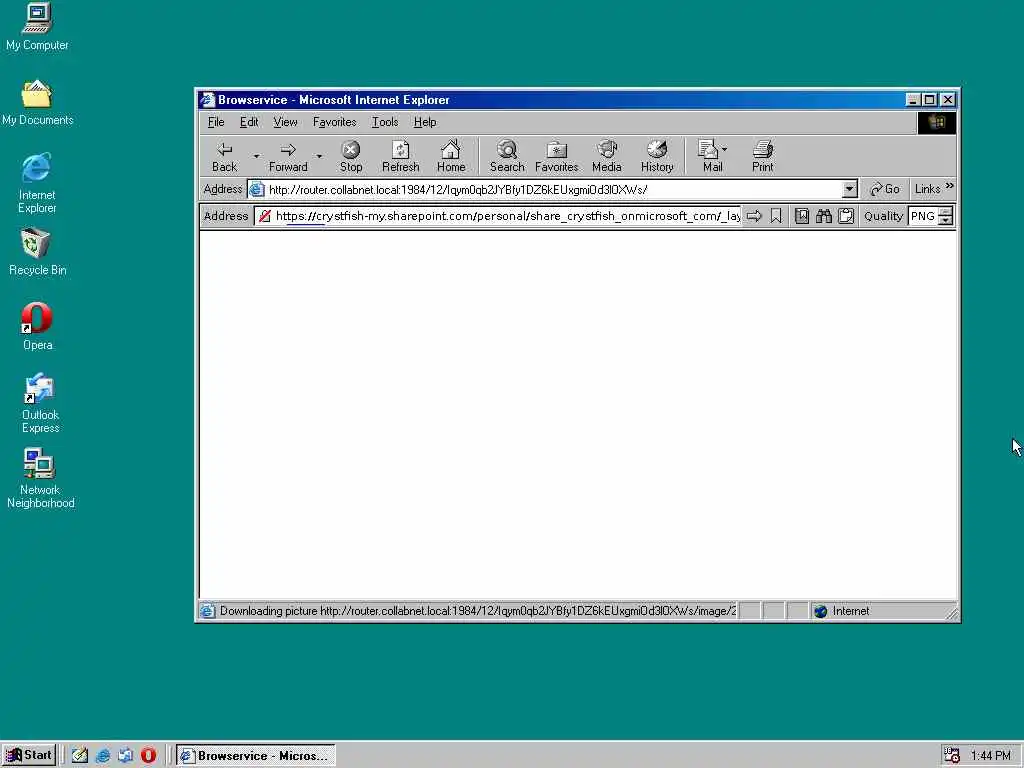Decrease quality with the down stepper arrow
The width and height of the screenshot is (1024, 768).
(x=946, y=221)
